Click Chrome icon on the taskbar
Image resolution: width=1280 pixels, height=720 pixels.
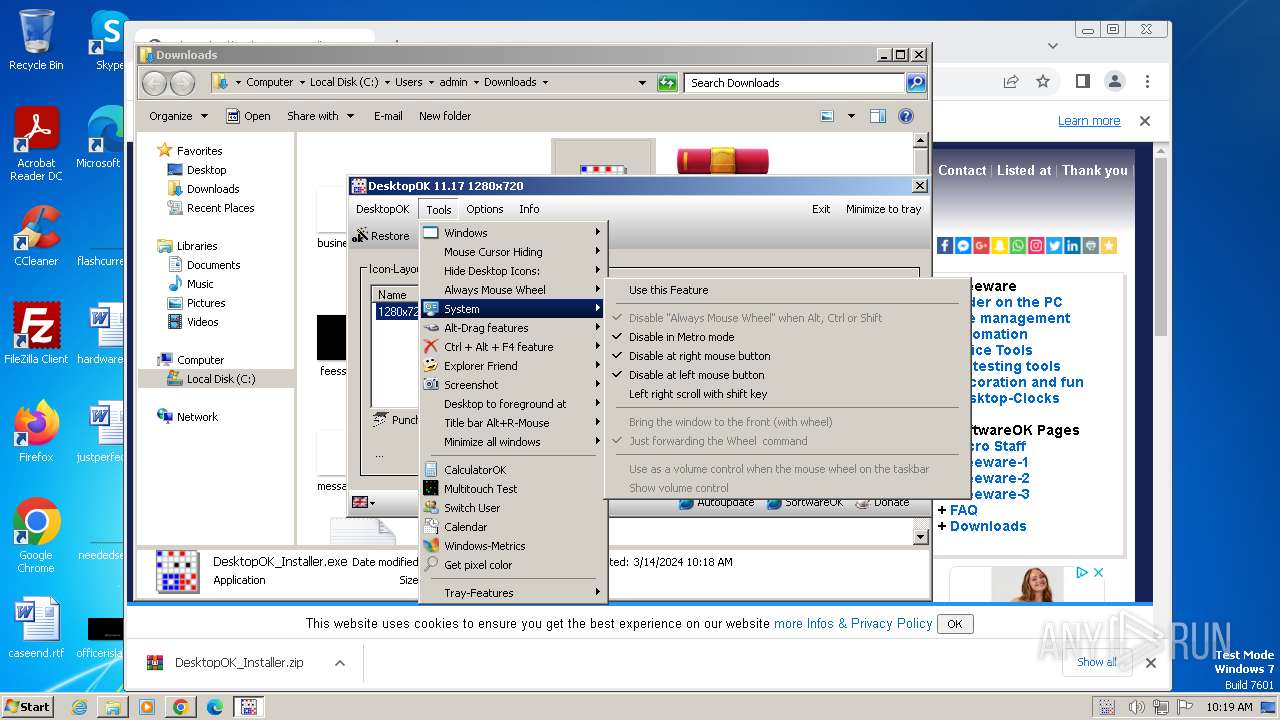coord(181,707)
